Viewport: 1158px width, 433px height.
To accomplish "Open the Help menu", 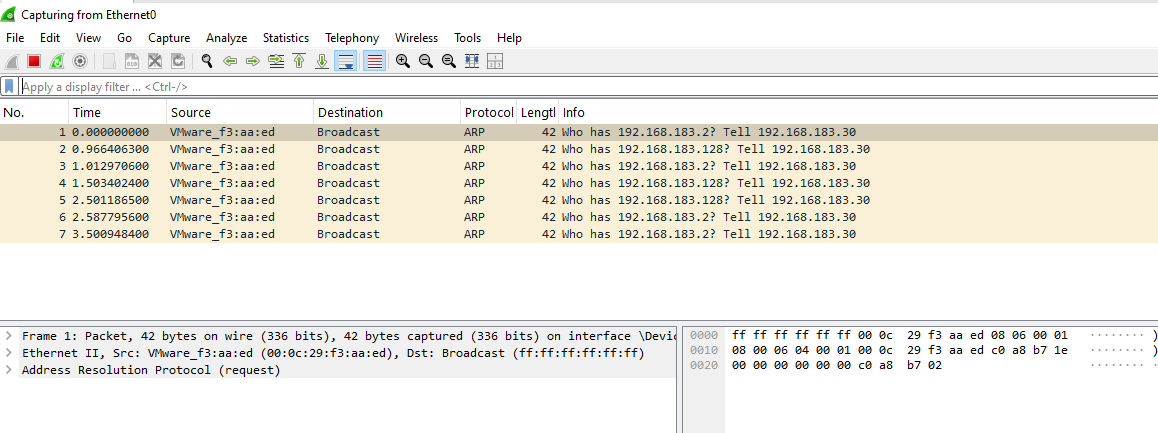I will pos(510,38).
